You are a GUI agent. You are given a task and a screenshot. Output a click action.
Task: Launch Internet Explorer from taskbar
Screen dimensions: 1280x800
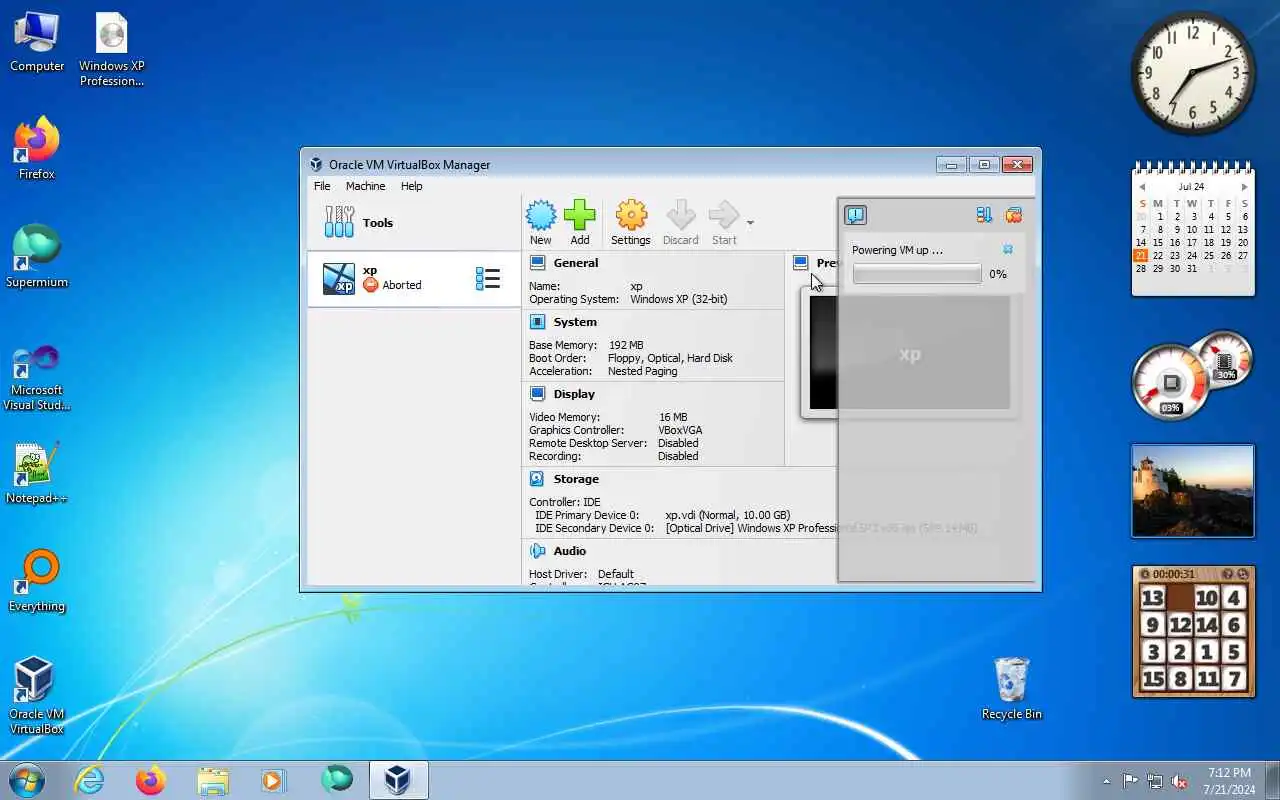coord(90,780)
